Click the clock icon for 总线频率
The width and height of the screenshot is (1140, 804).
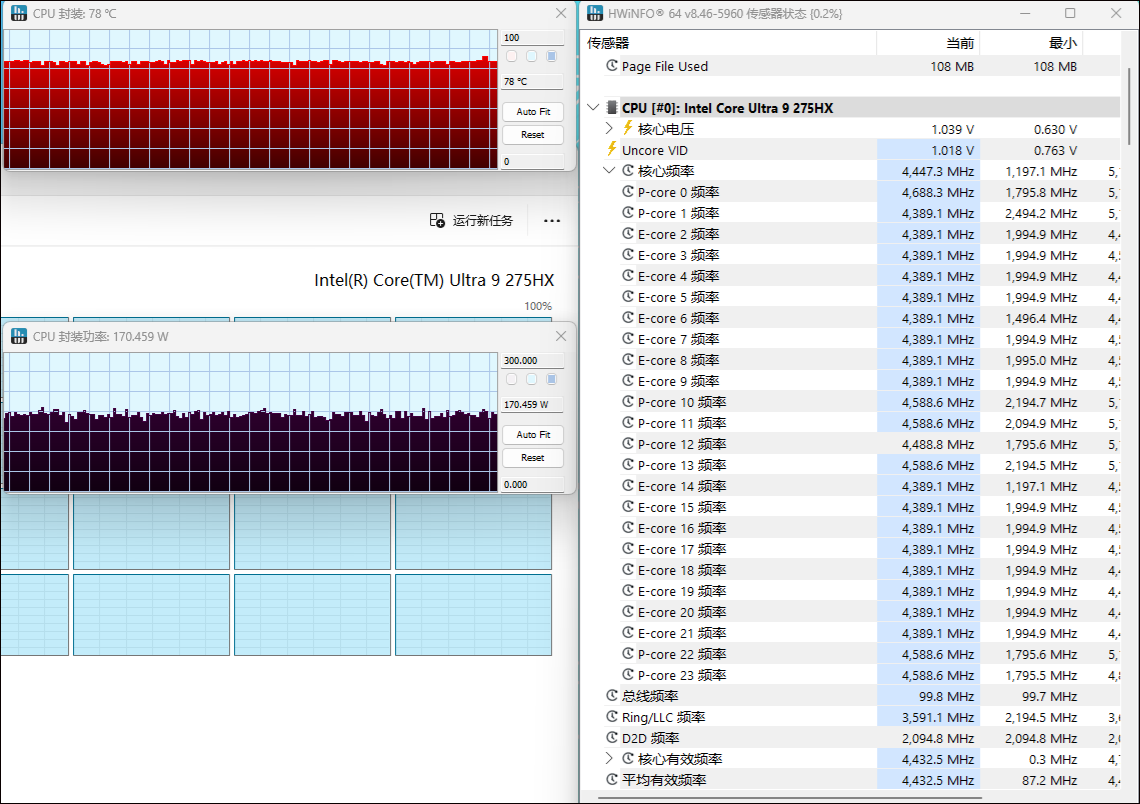[612, 695]
